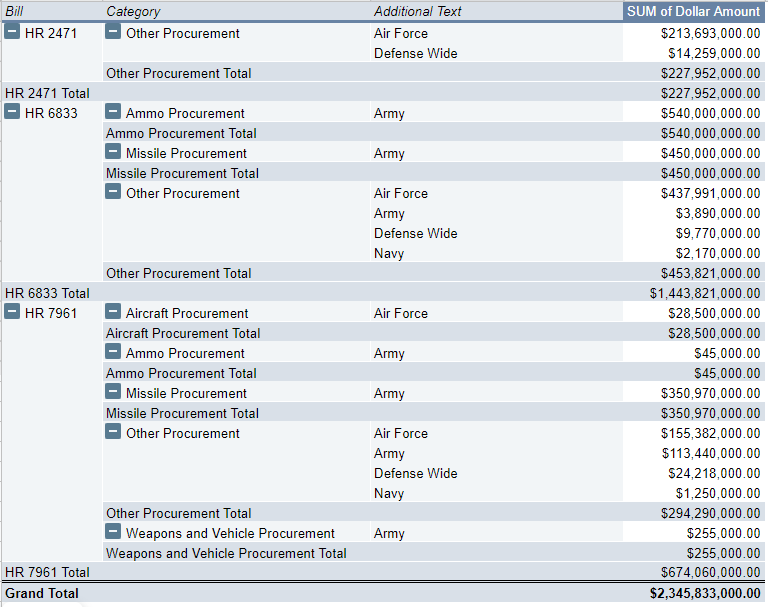Collapse Missile Procurement under HR 7961

pyautogui.click(x=113, y=391)
